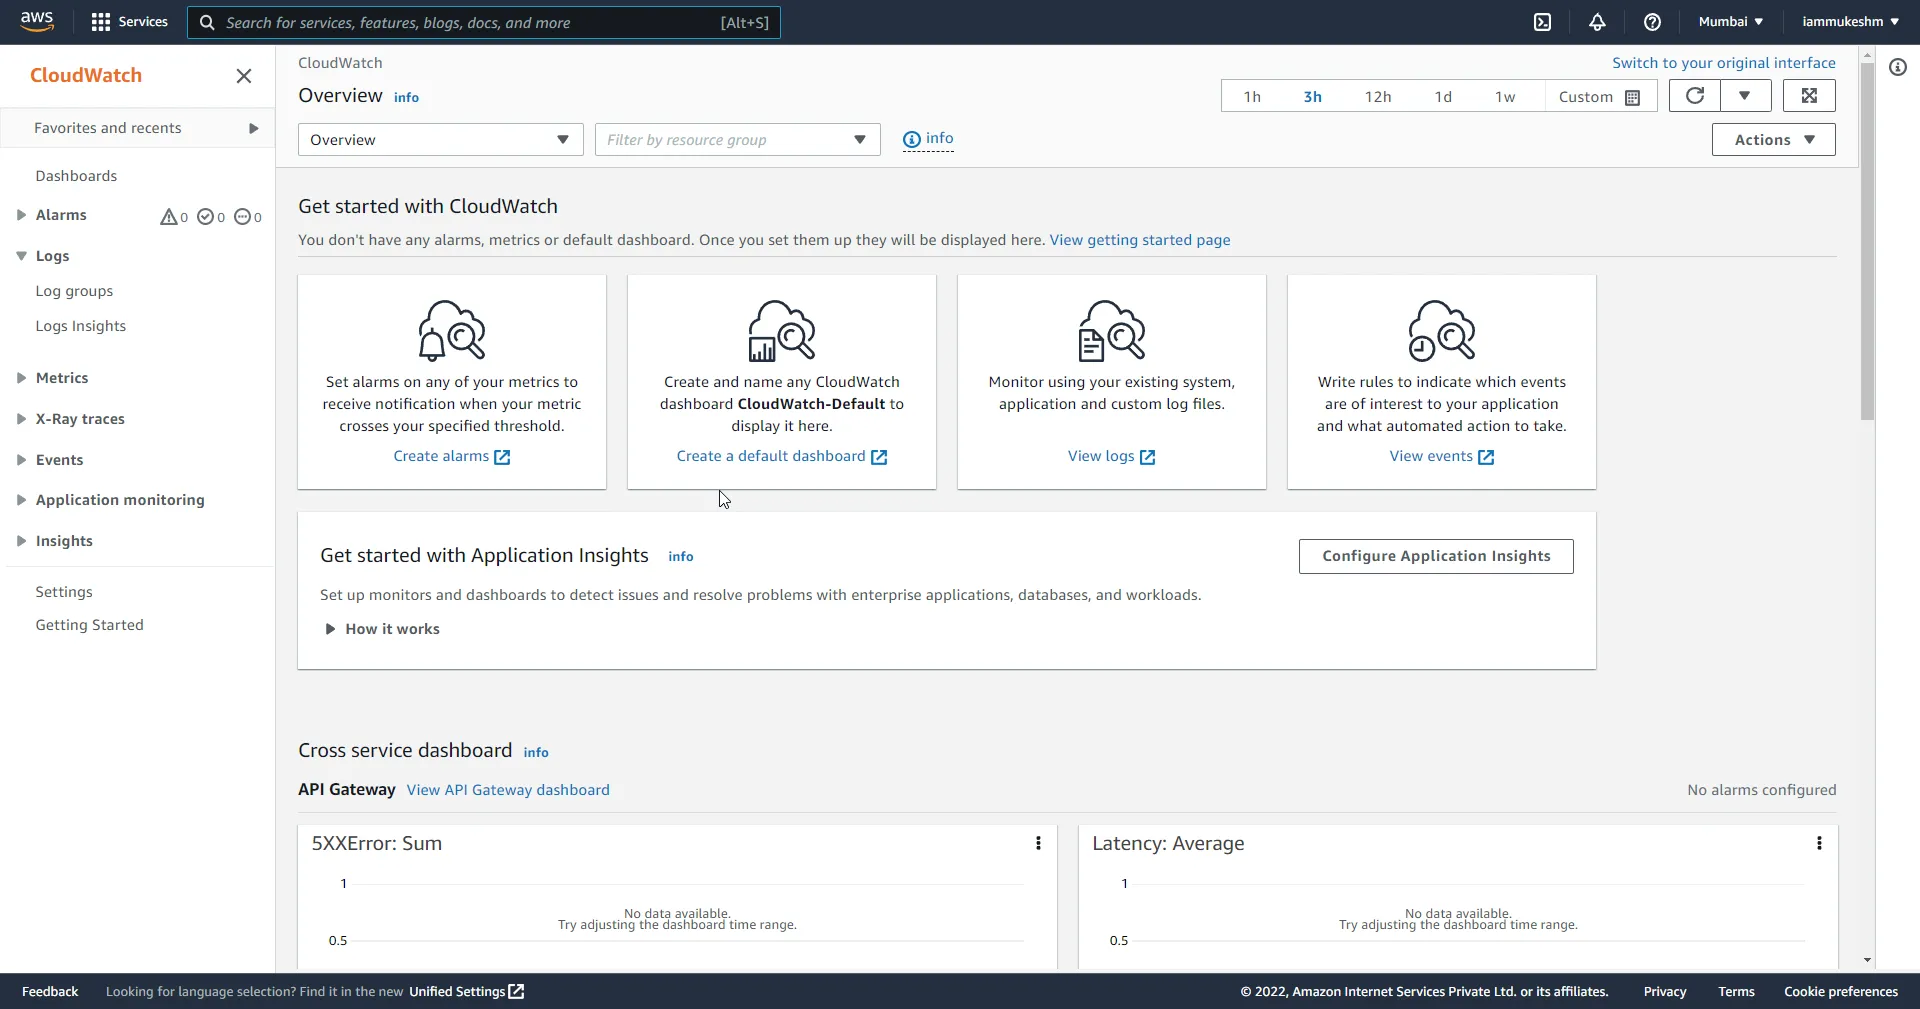Click Configure Application Insights
This screenshot has width=1920, height=1009.
click(1435, 556)
